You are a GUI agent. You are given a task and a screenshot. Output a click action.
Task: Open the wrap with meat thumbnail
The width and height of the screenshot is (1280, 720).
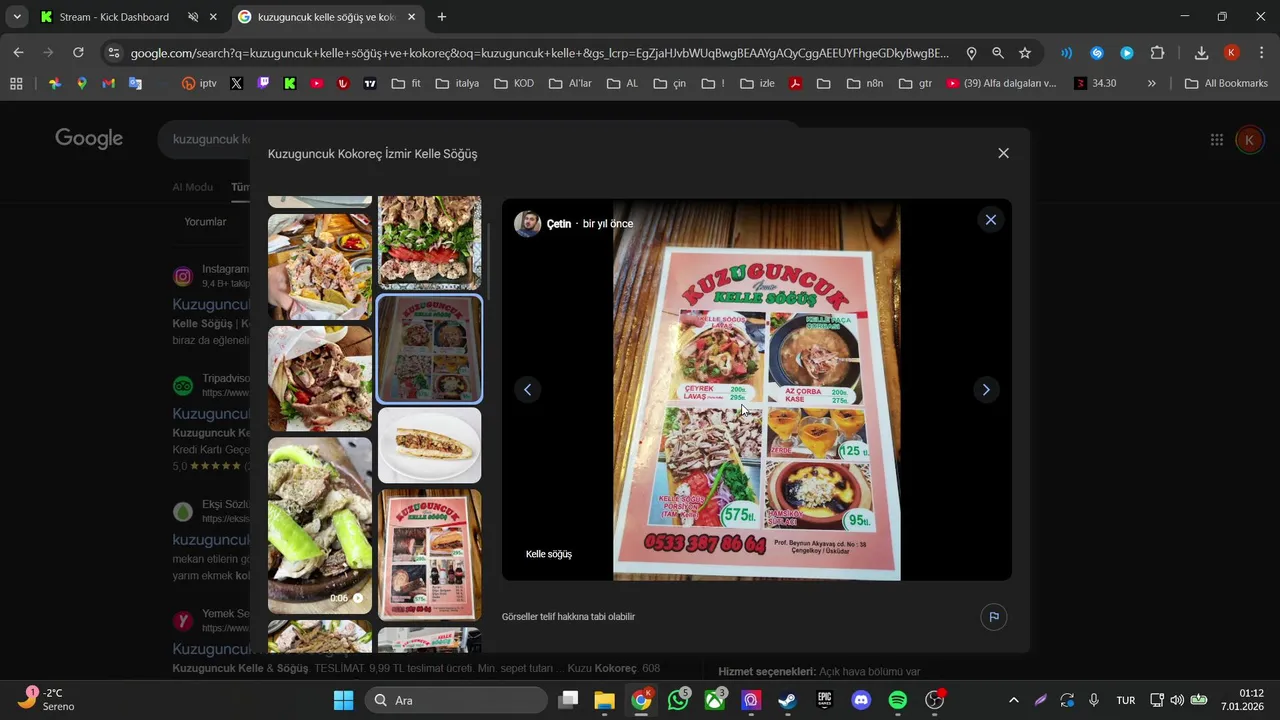click(x=320, y=378)
